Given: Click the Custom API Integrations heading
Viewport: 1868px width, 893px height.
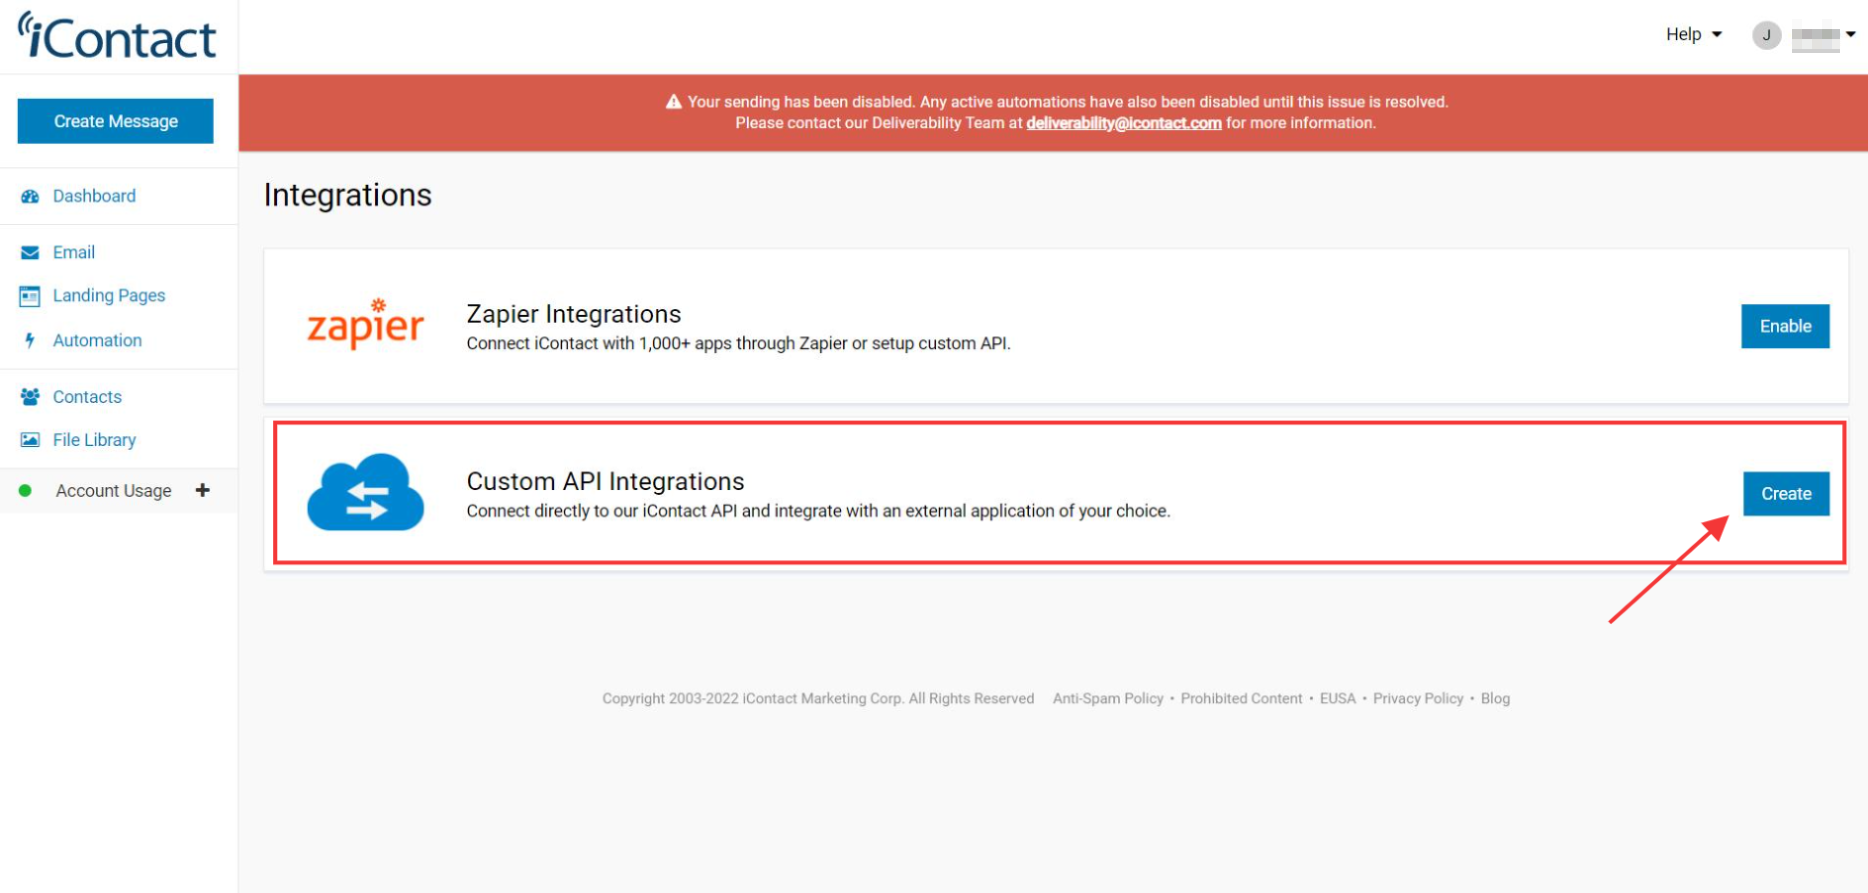Looking at the screenshot, I should (605, 481).
